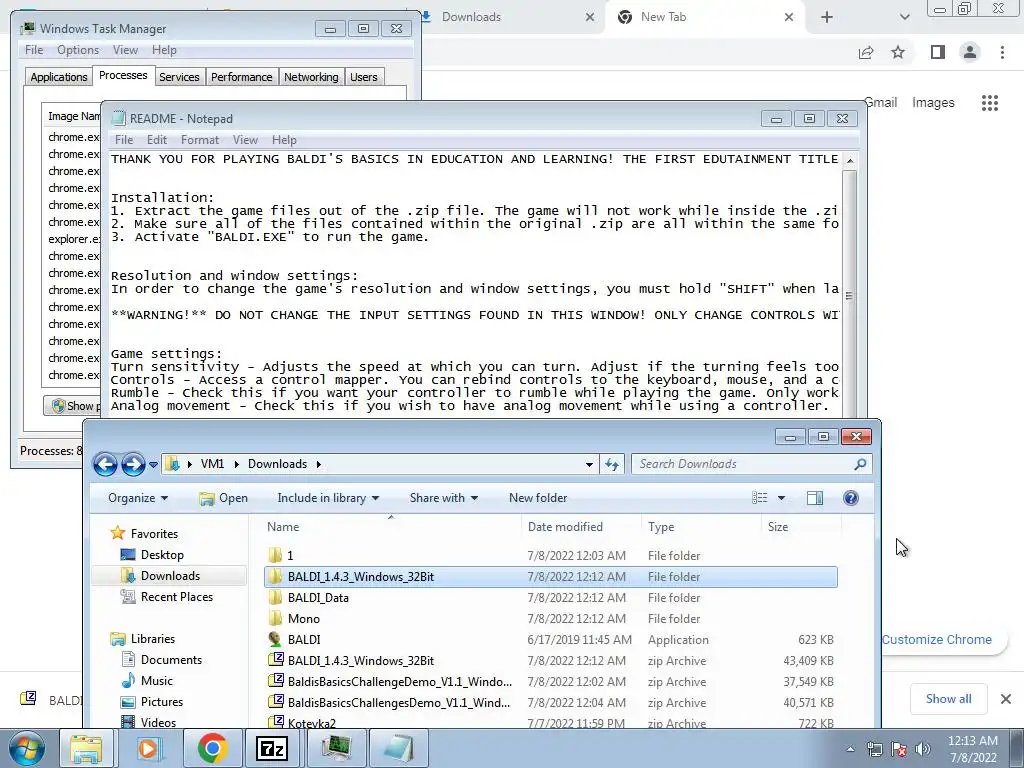This screenshot has height=768, width=1024.
Task: Open Windows Explorer from the taskbar
Action: click(x=86, y=748)
